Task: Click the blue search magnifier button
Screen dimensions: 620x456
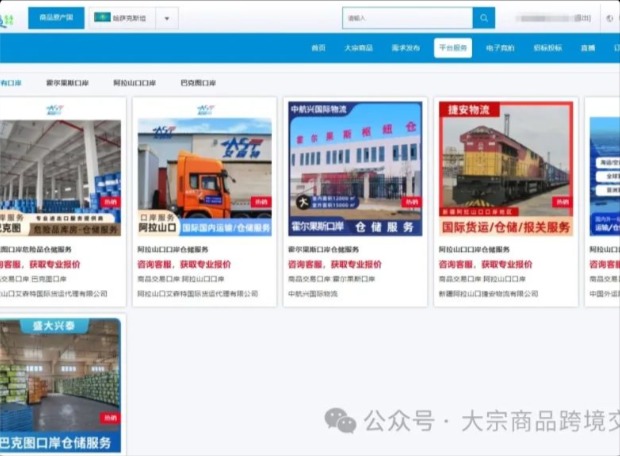Action: click(x=484, y=18)
